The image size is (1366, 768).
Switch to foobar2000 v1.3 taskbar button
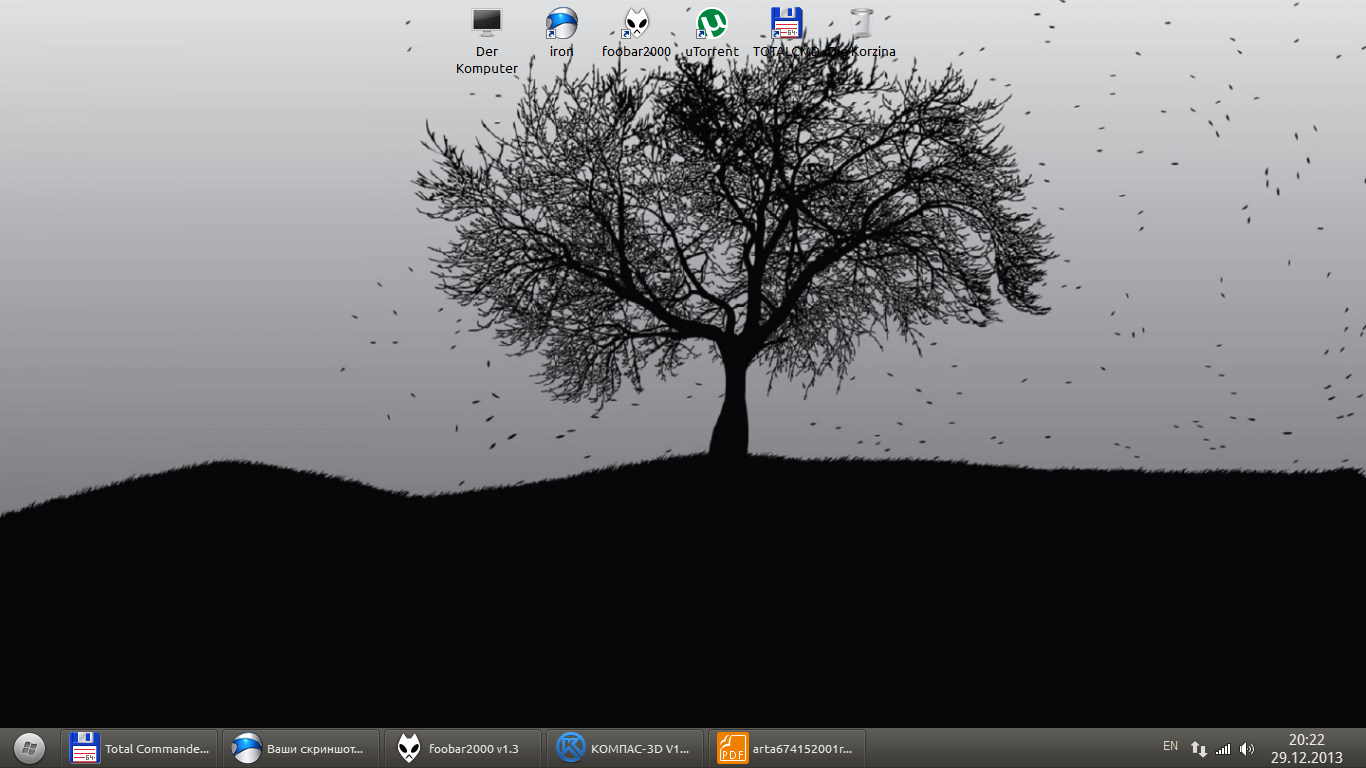(x=462, y=748)
